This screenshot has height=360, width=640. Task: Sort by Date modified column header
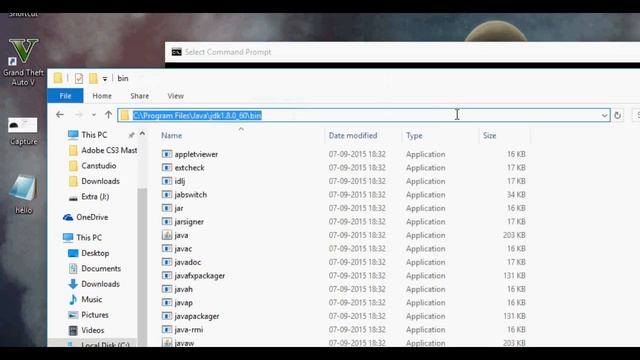(x=353, y=136)
